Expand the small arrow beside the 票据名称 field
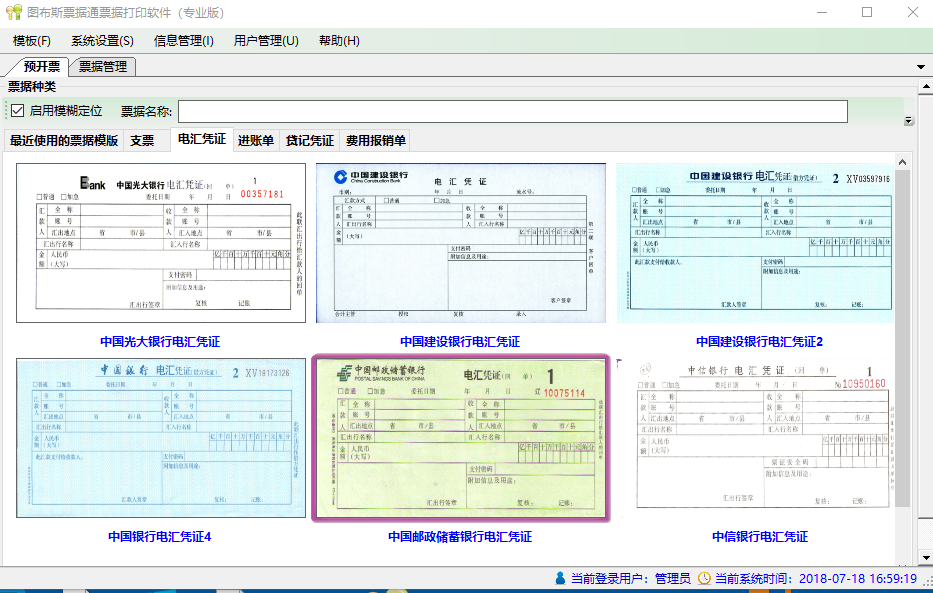The height and width of the screenshot is (593, 933). coord(909,120)
